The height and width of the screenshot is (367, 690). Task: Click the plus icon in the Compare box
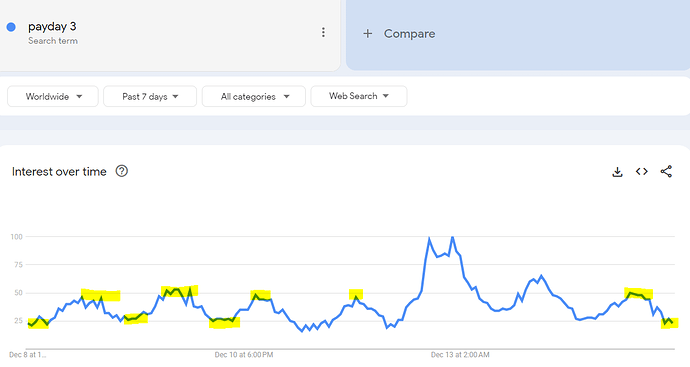pyautogui.click(x=367, y=33)
